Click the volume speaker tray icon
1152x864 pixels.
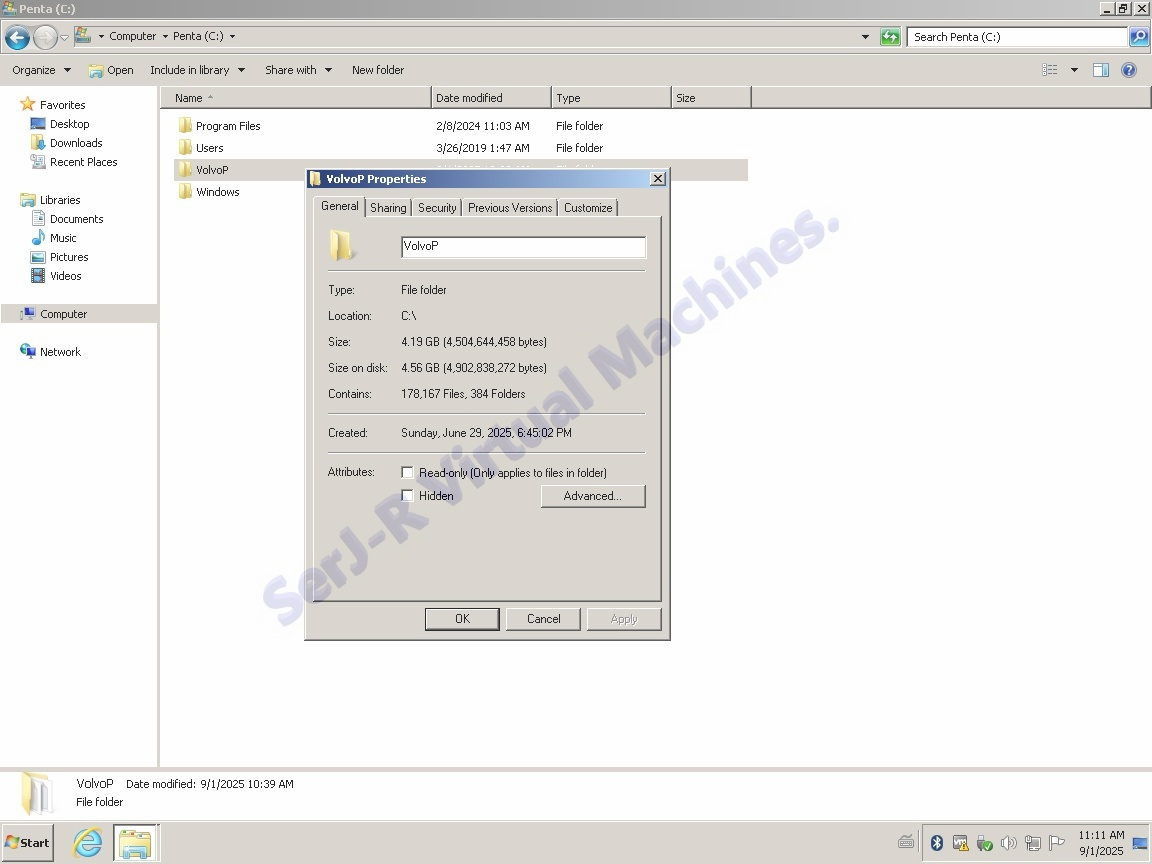point(1009,843)
